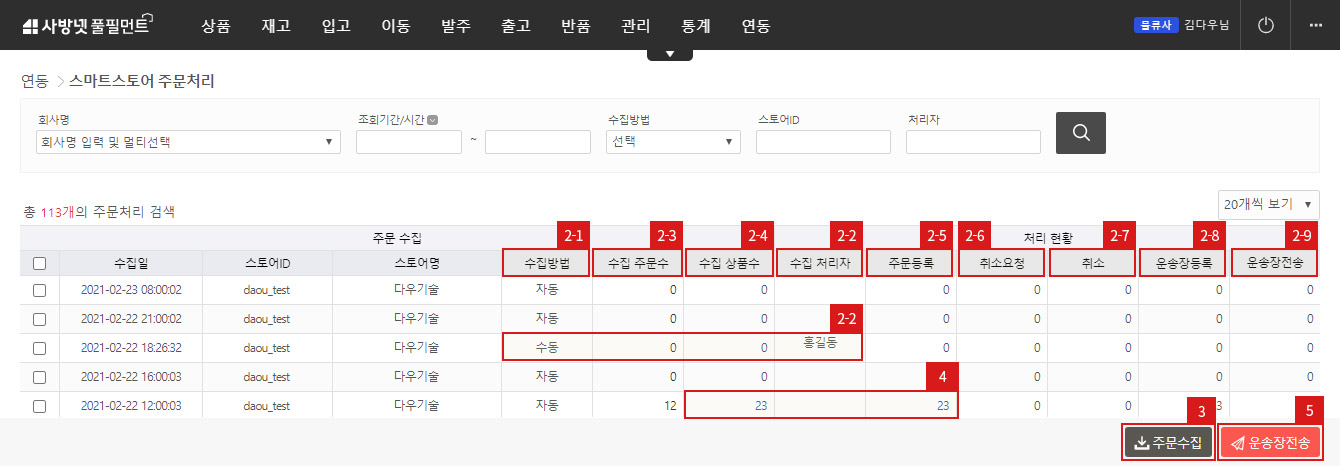Open collection date 2021-02-22 16:00:03
This screenshot has height=466, width=1340.
coord(131,377)
